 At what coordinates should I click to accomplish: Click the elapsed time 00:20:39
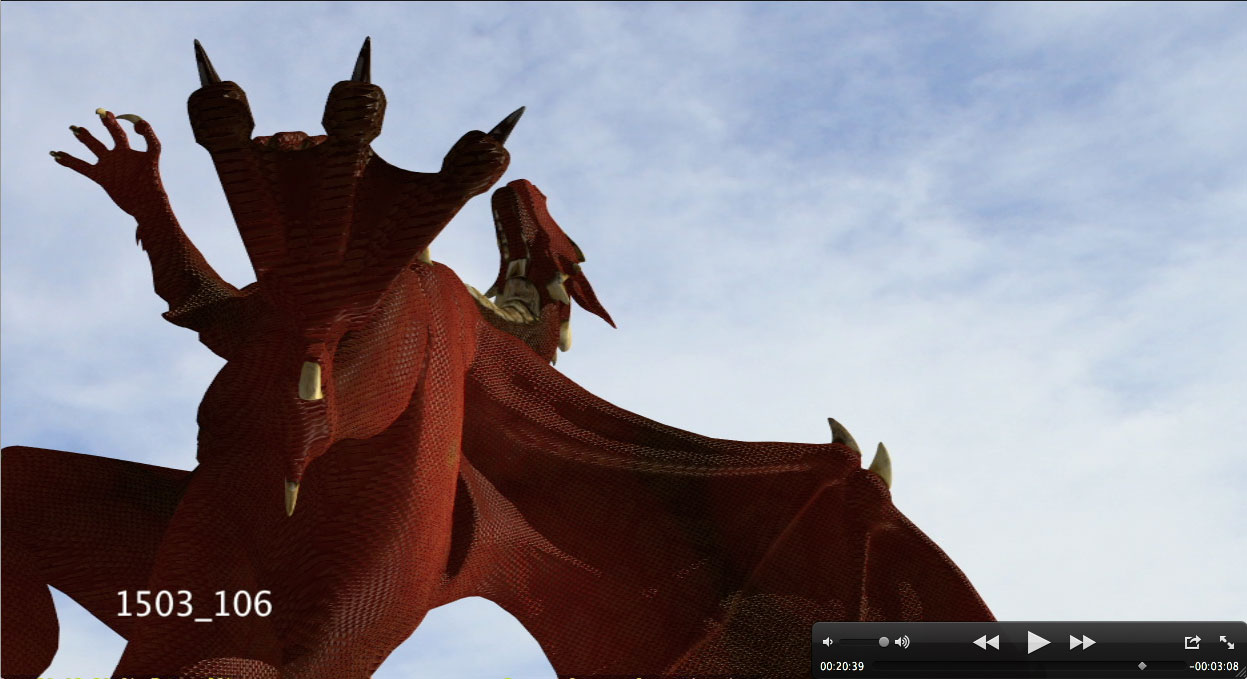click(x=842, y=666)
